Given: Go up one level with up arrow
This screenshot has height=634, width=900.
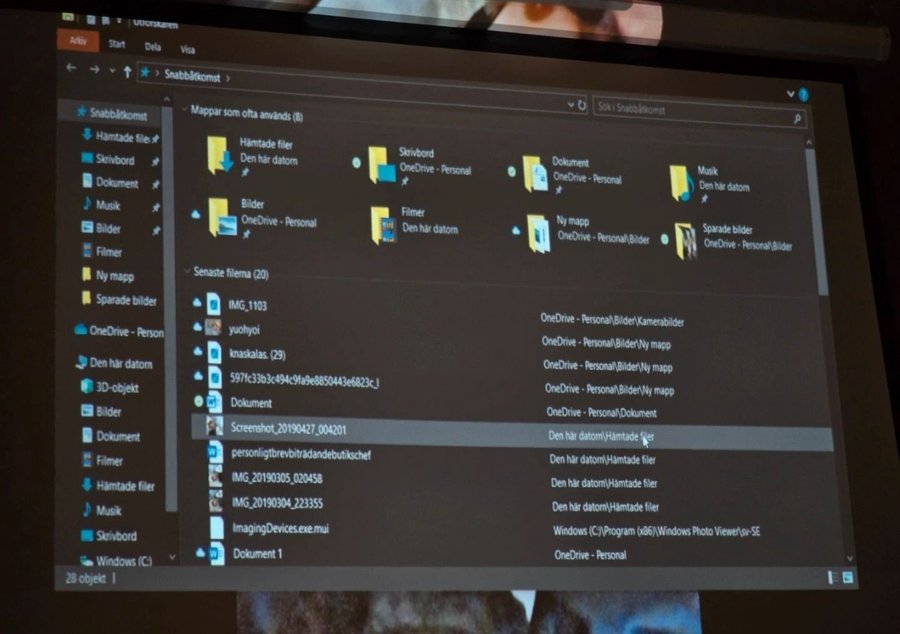Looking at the screenshot, I should [127, 71].
